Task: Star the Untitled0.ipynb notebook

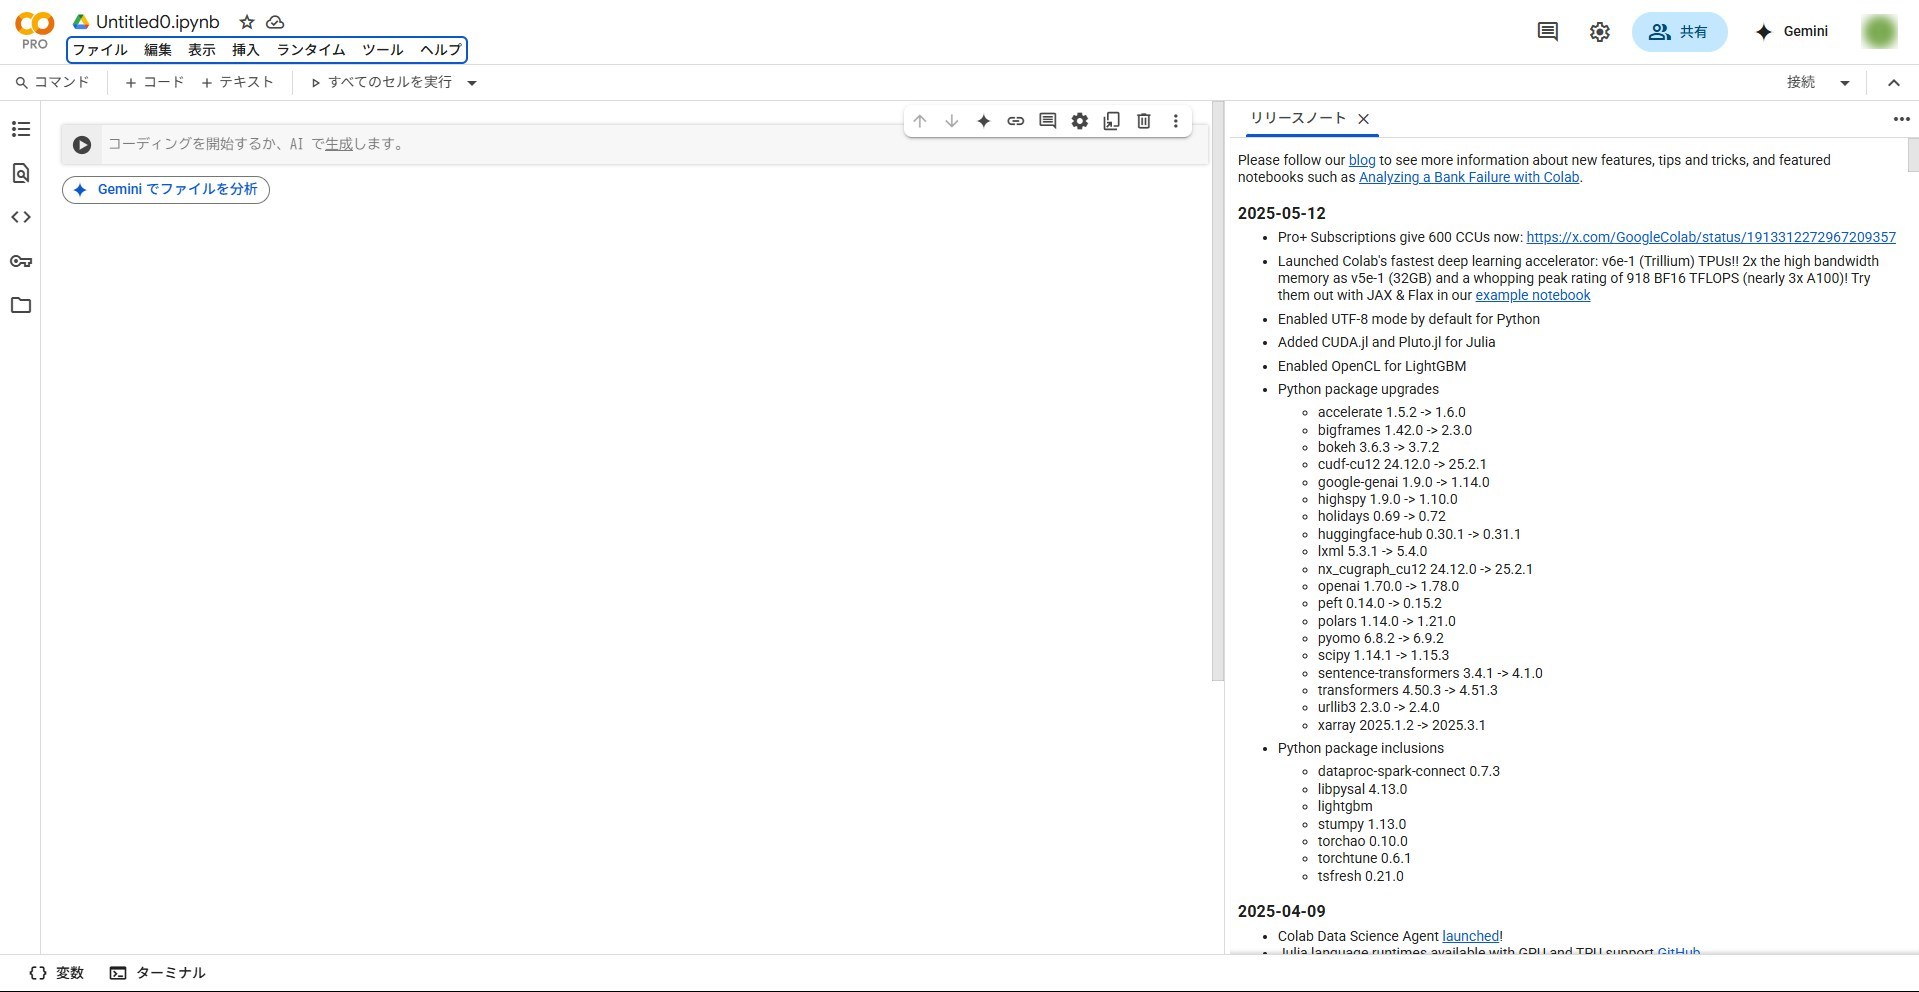Action: pos(247,22)
